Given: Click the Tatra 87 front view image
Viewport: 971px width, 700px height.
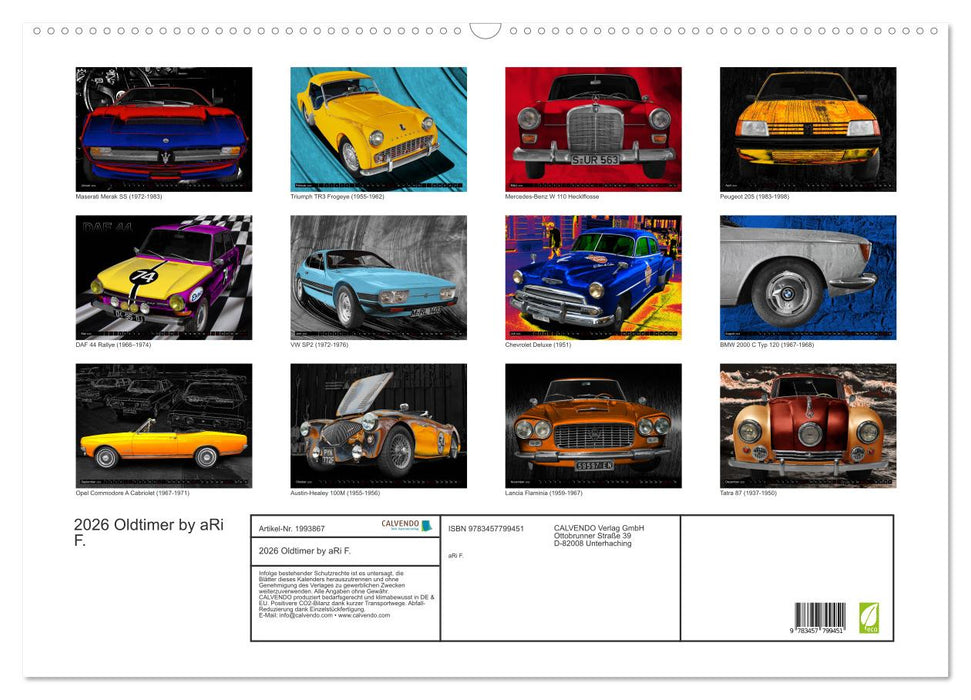Looking at the screenshot, I should tap(808, 425).
